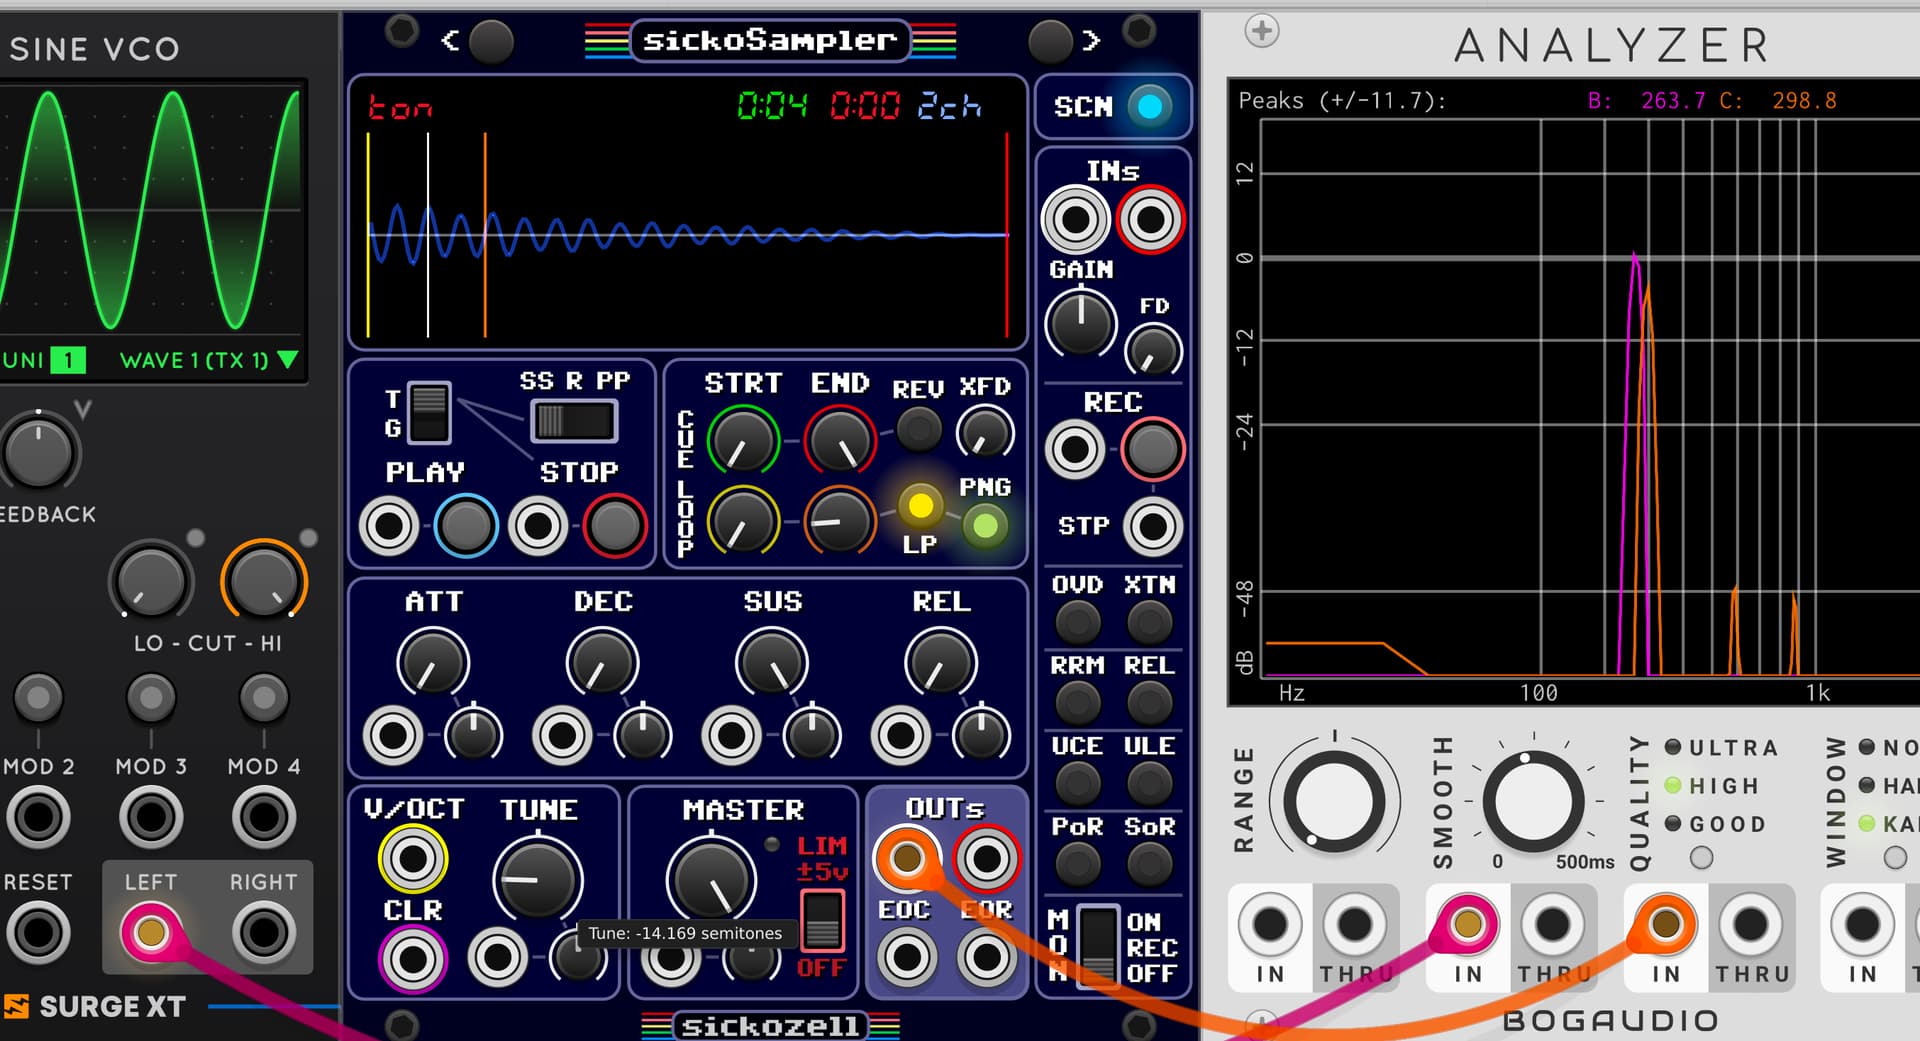Click the right INs jack with red ring
Viewport: 1920px width, 1041px height.
pyautogui.click(x=1150, y=220)
